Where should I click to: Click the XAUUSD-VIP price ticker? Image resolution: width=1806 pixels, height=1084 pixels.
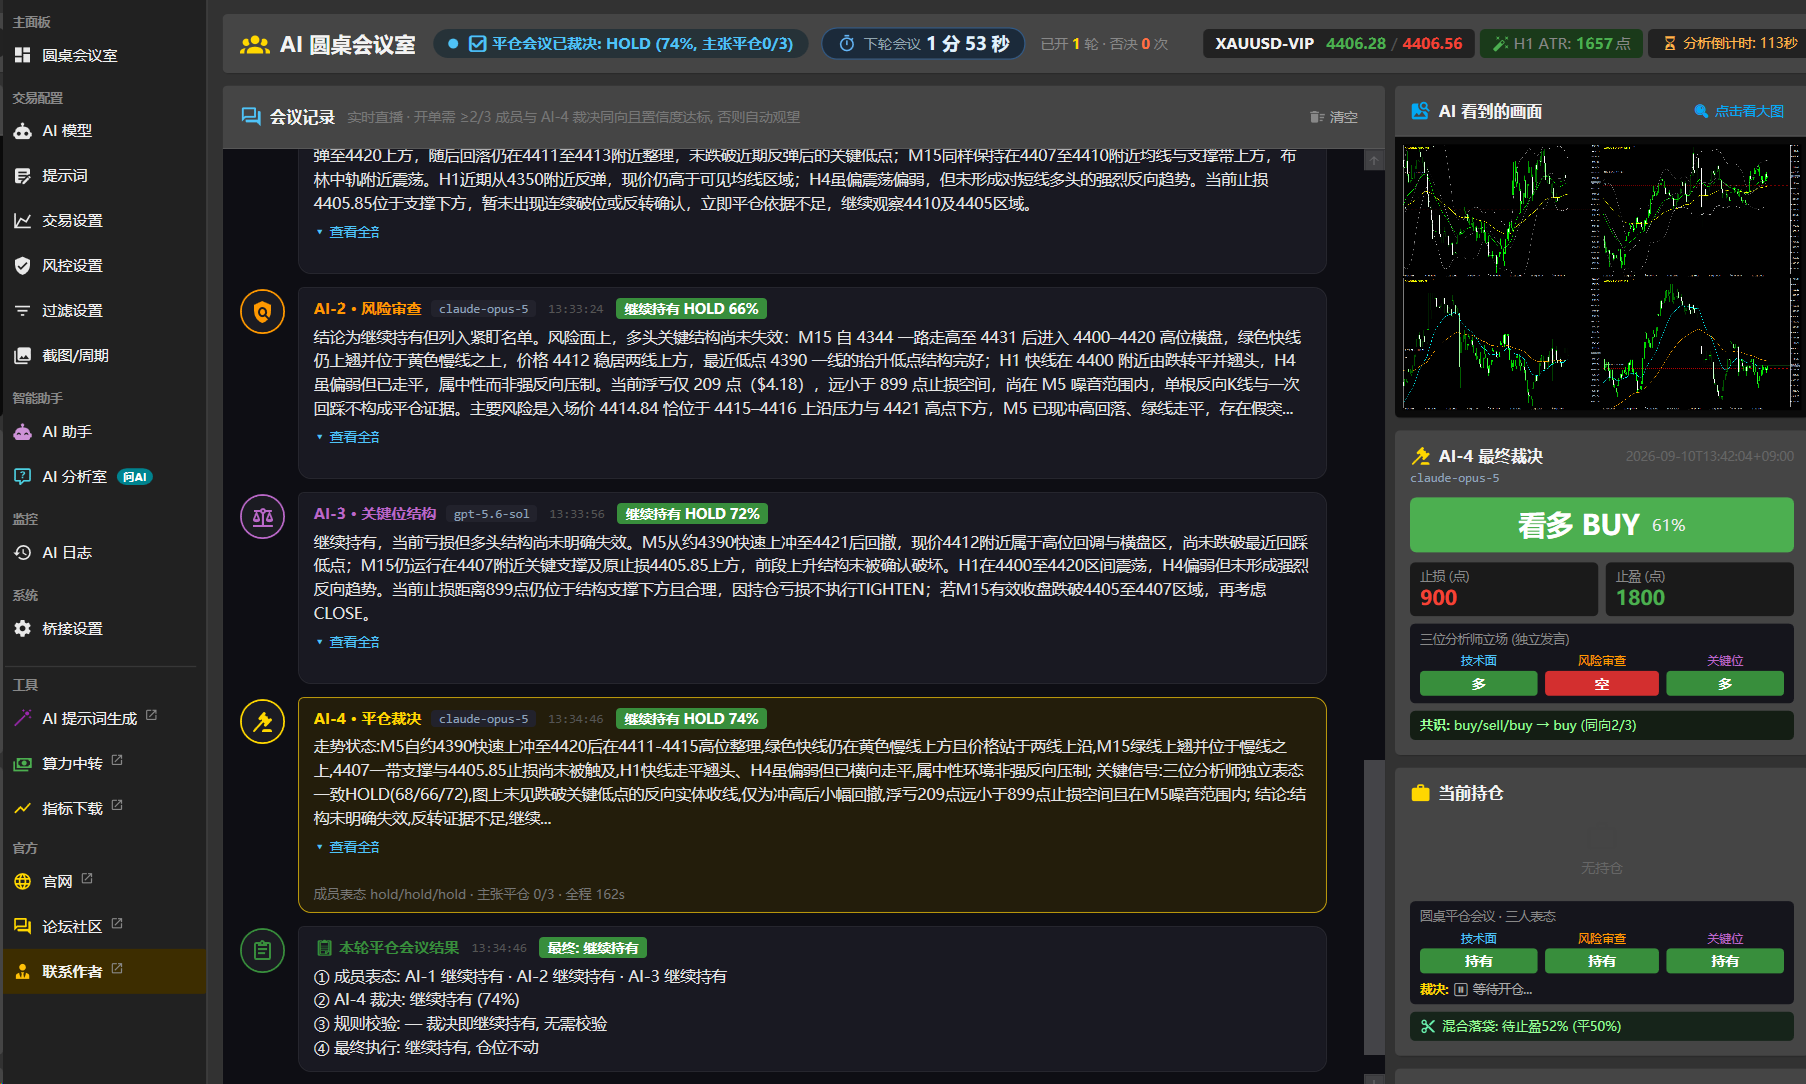[x=1338, y=43]
